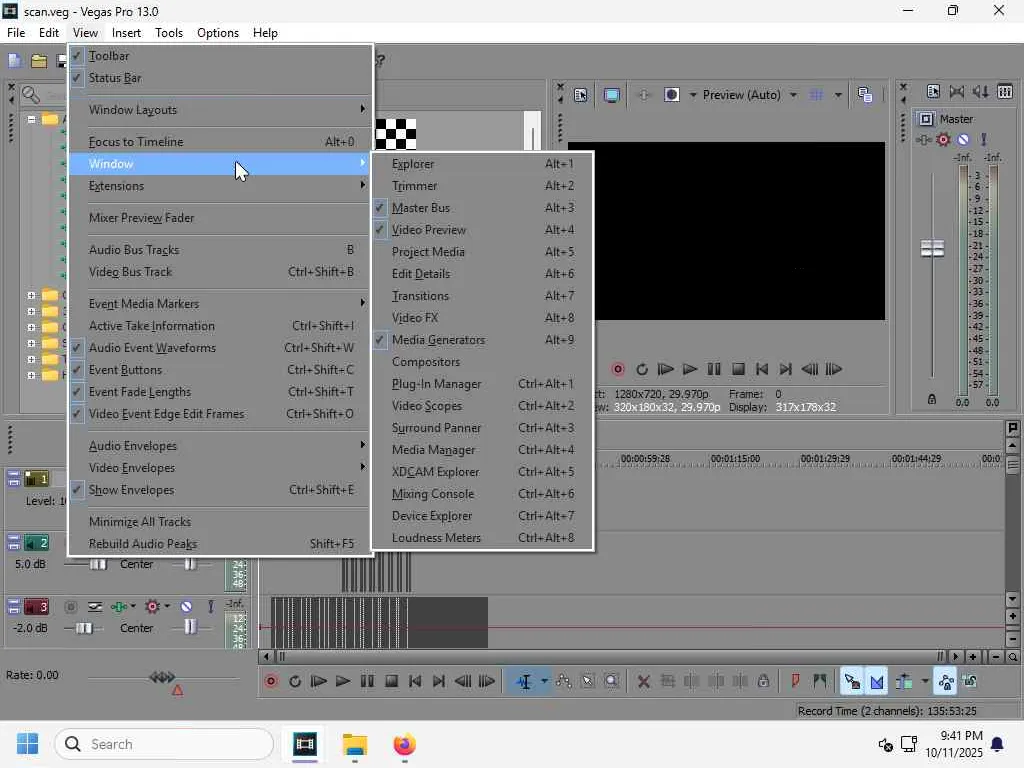
Task: Click track 3 FX green plug icon
Action: point(119,607)
